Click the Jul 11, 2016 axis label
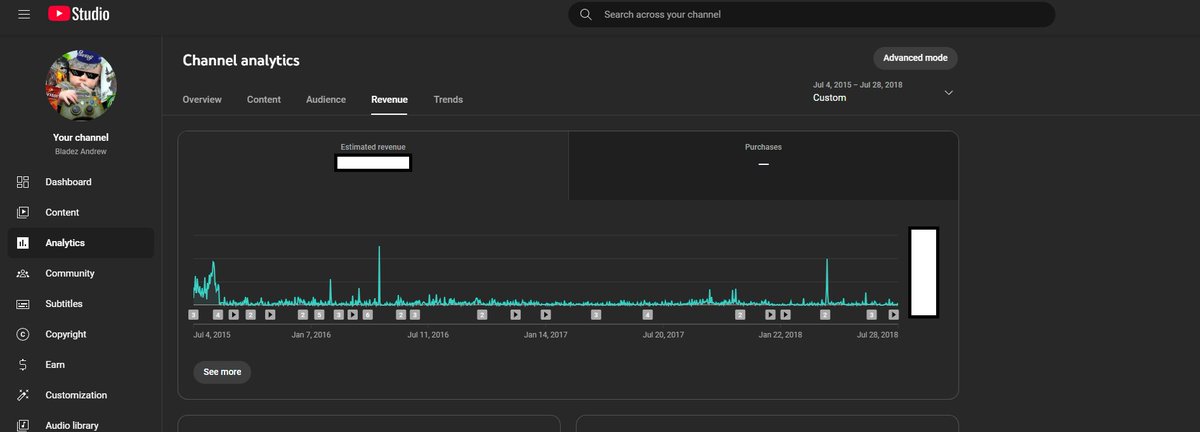Screen dimensions: 1200x432 [428, 335]
